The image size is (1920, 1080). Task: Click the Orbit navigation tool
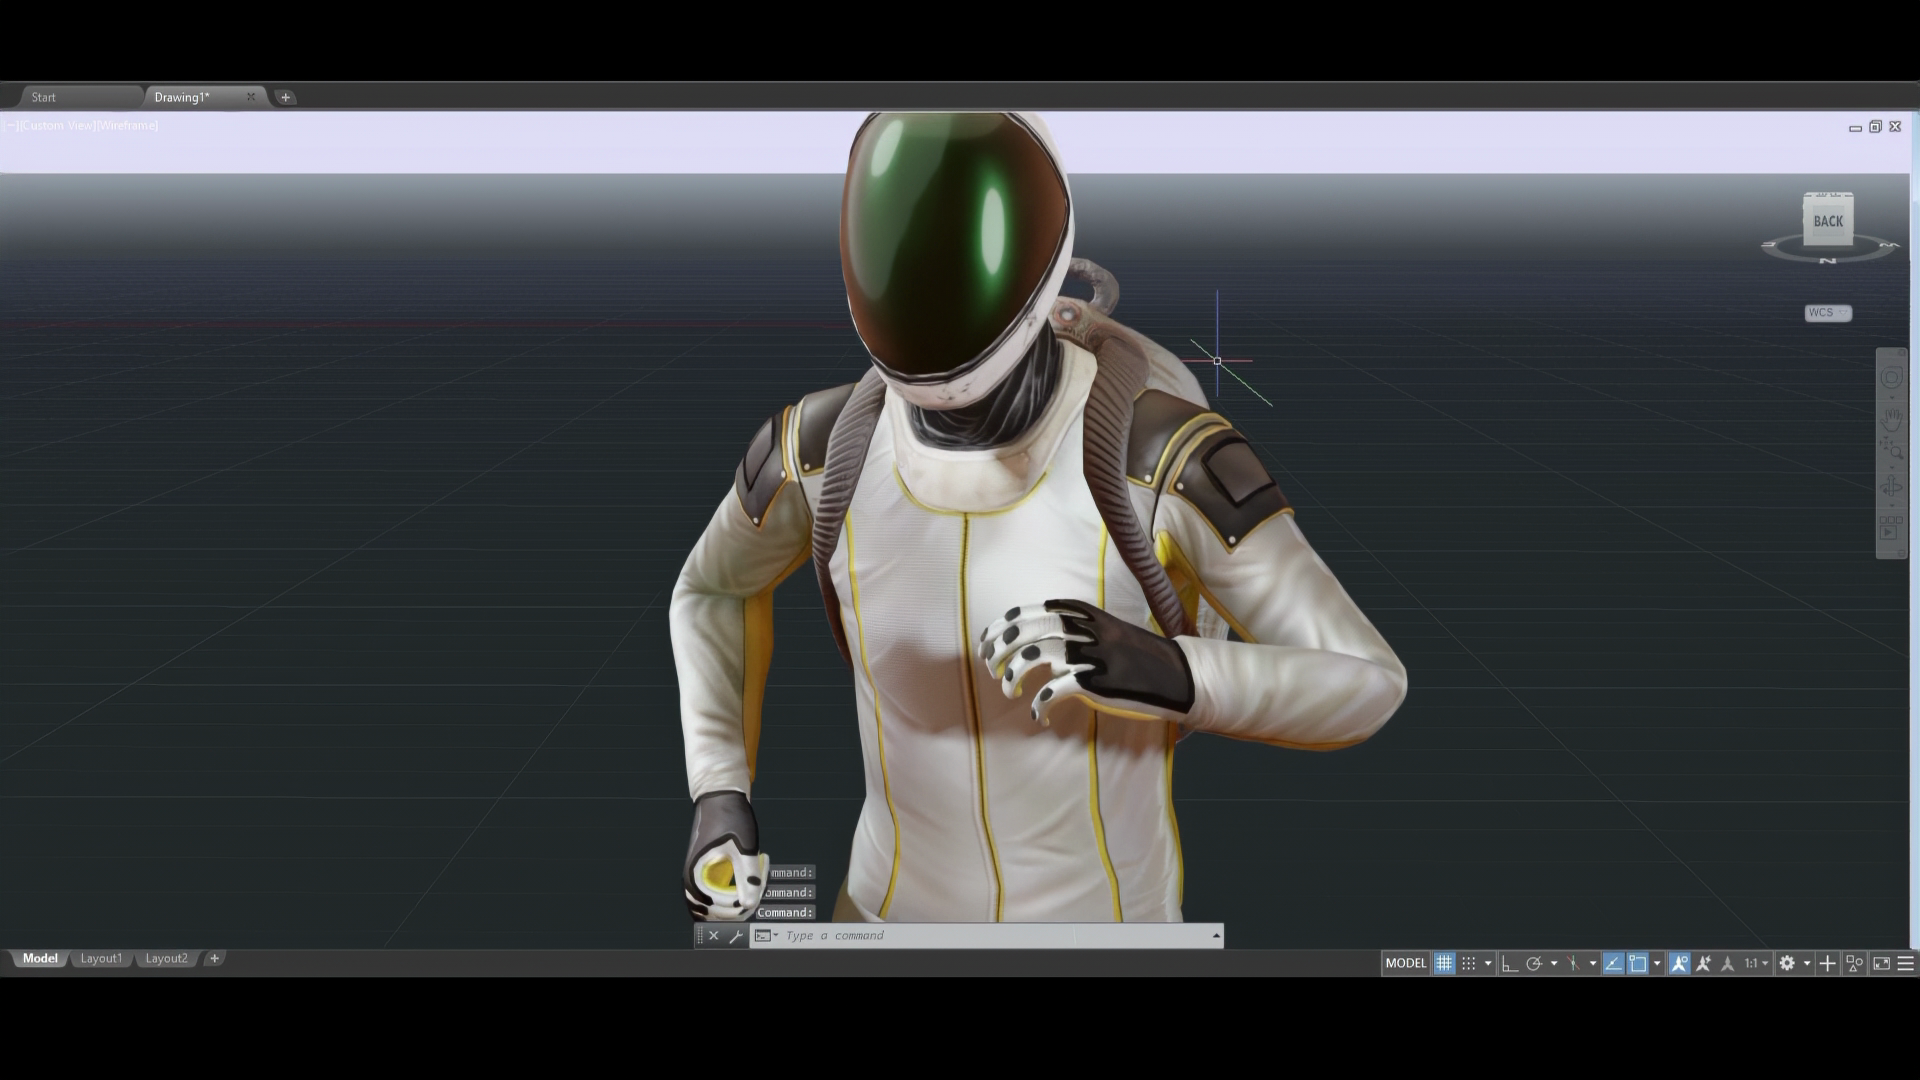click(1891, 487)
